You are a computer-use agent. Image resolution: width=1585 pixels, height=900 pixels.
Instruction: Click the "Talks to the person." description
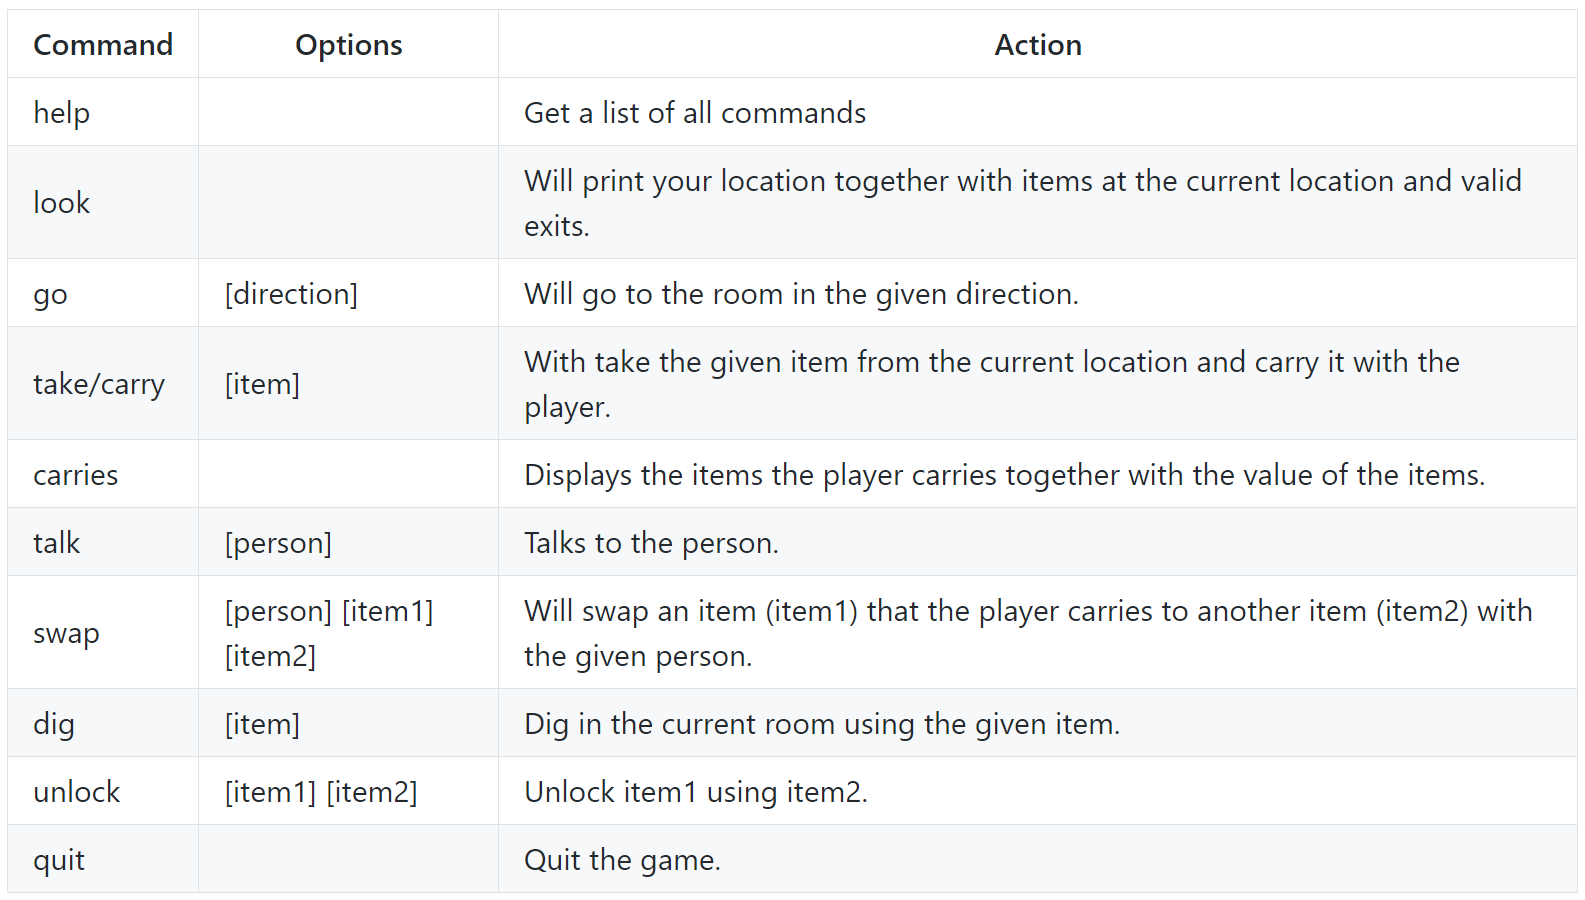tap(651, 543)
